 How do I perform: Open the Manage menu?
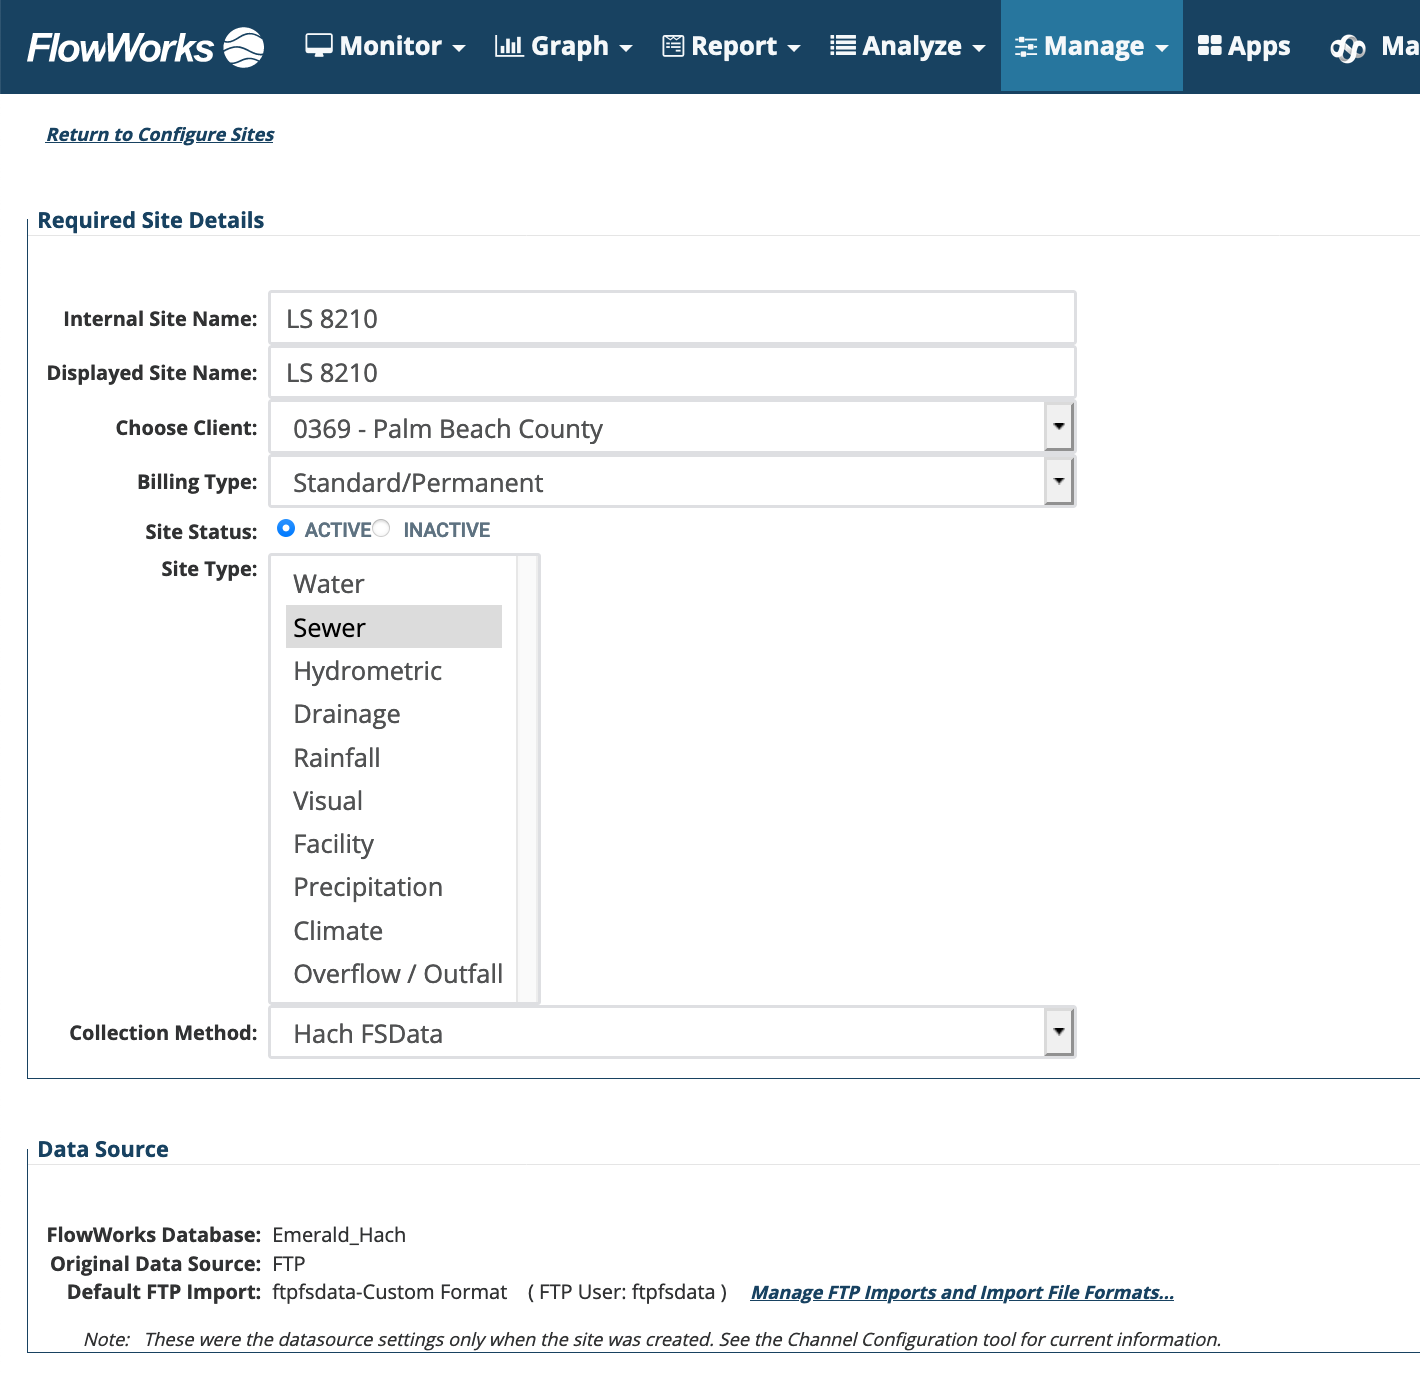tap(1091, 46)
